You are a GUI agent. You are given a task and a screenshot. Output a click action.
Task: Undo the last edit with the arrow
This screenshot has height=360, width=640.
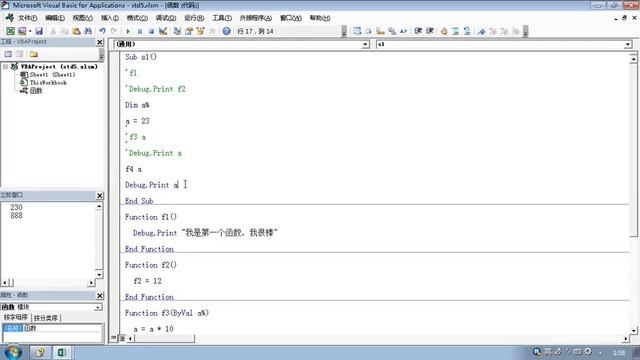coord(102,31)
